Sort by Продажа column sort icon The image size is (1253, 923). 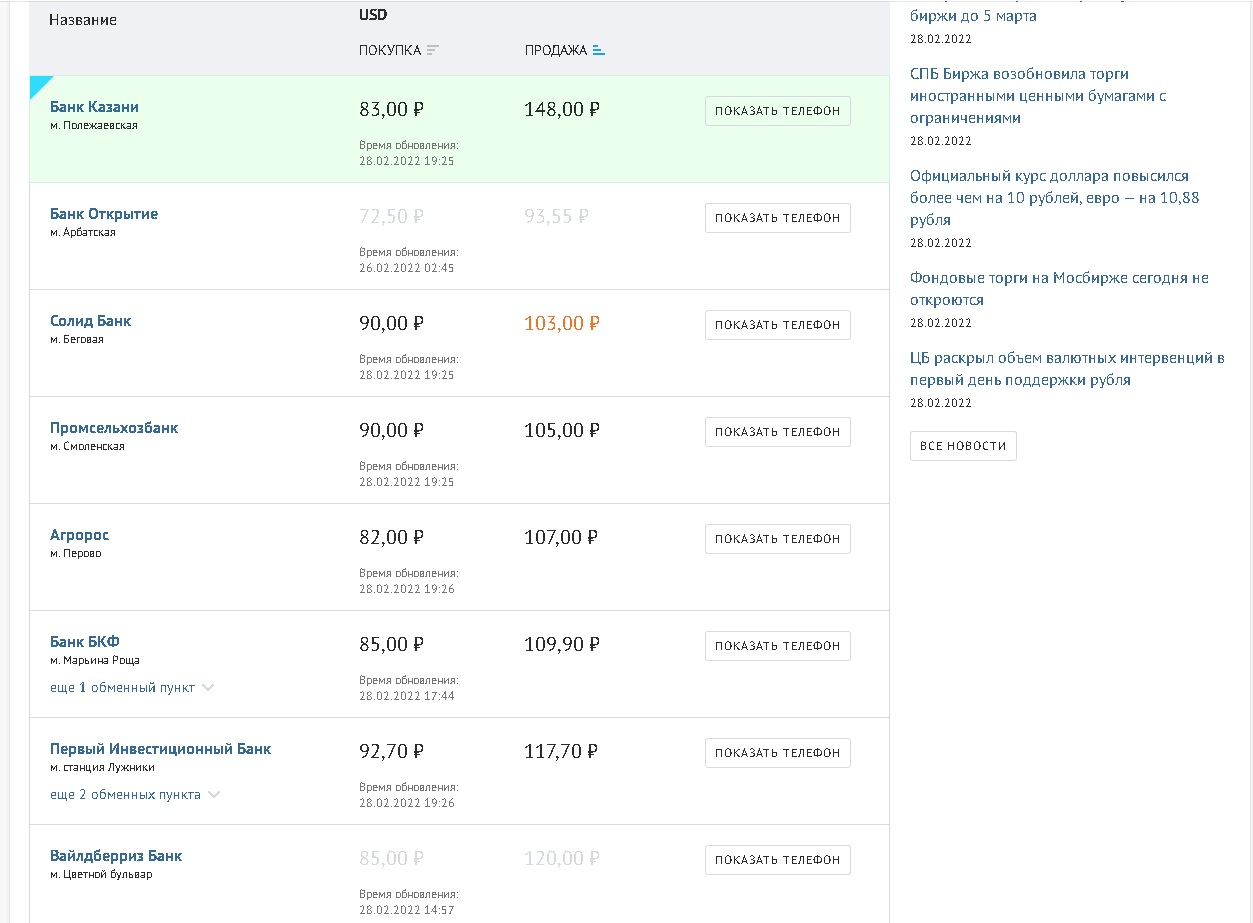tap(598, 50)
